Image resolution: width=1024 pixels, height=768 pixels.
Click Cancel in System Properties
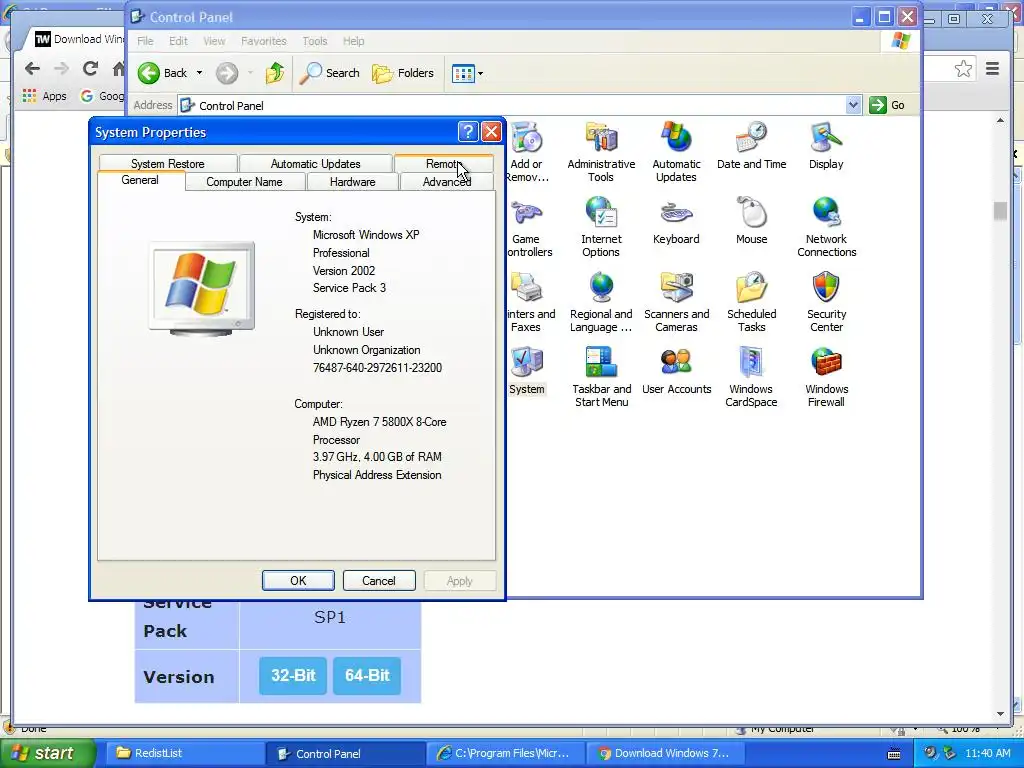[x=379, y=581]
